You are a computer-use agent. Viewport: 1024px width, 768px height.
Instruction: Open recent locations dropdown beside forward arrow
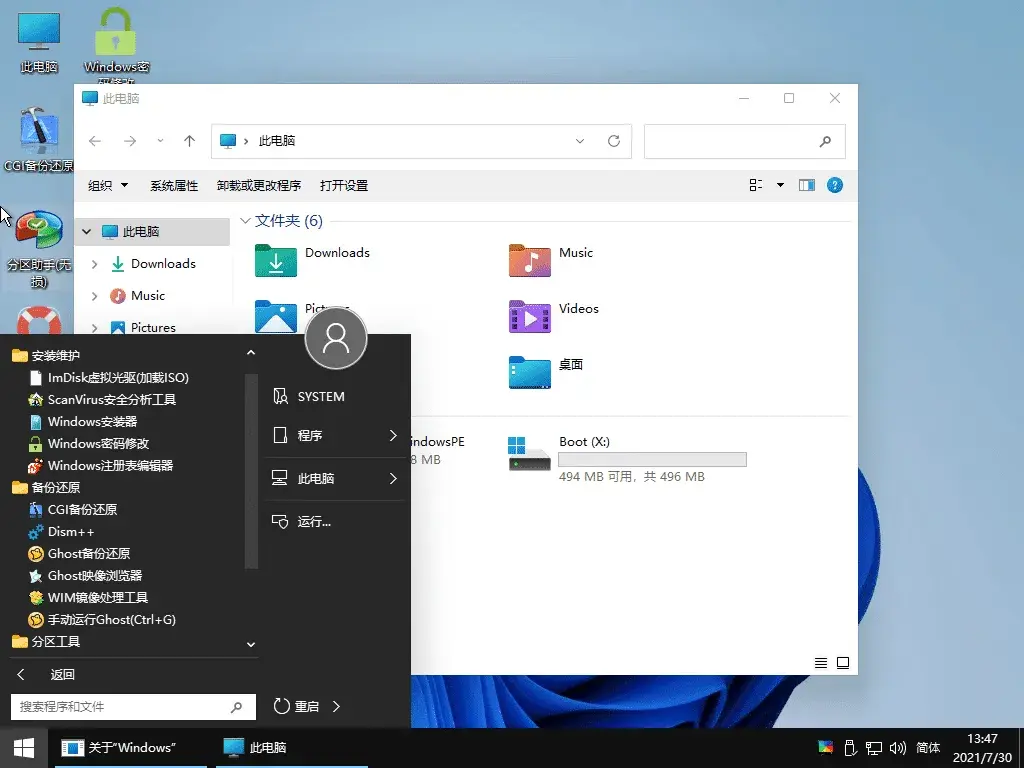160,141
